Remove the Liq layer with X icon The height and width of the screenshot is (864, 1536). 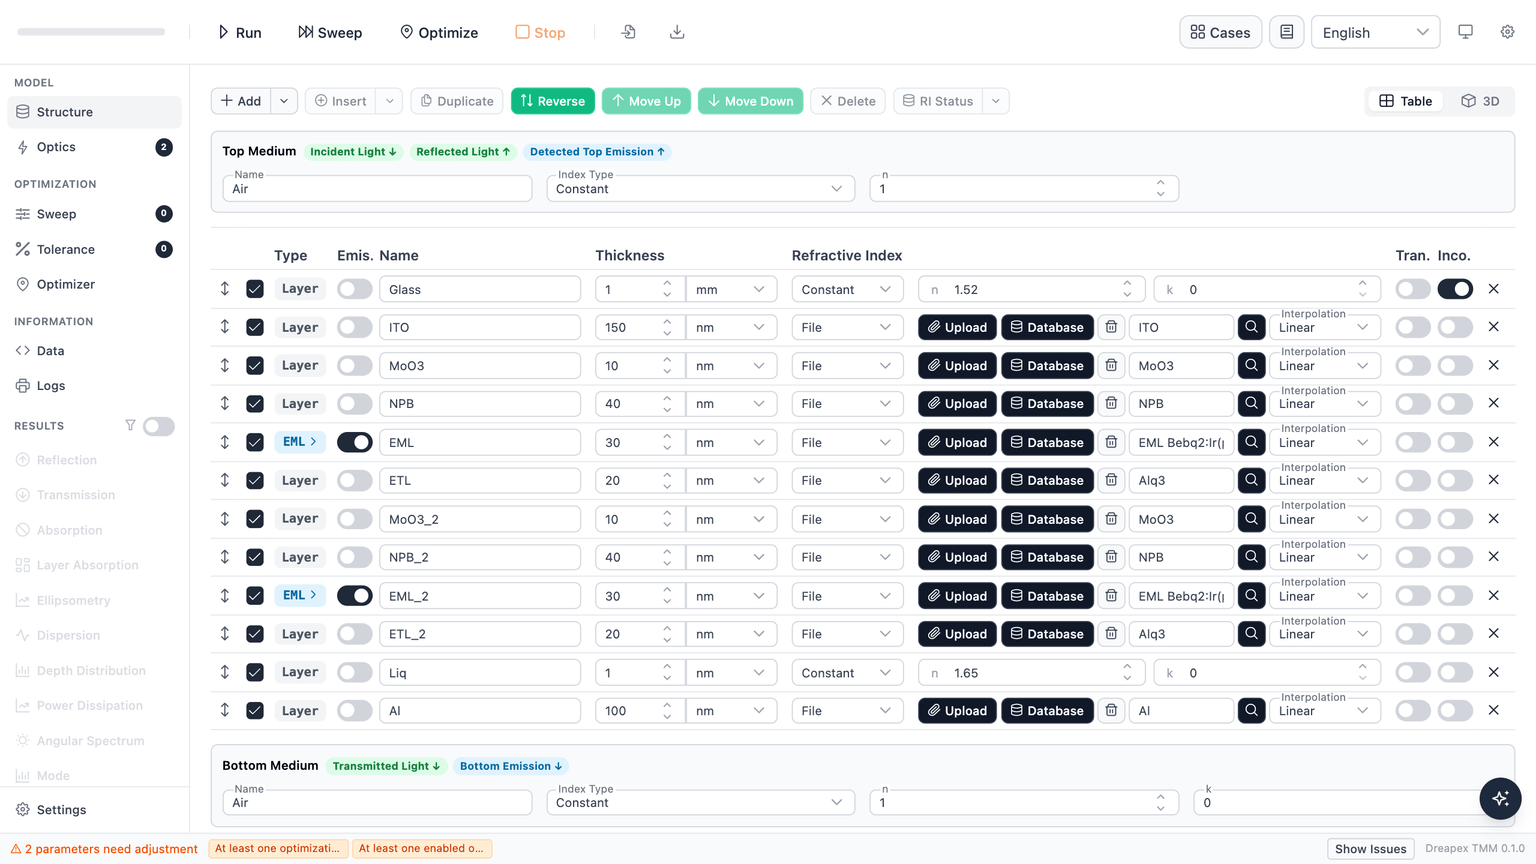click(x=1493, y=673)
